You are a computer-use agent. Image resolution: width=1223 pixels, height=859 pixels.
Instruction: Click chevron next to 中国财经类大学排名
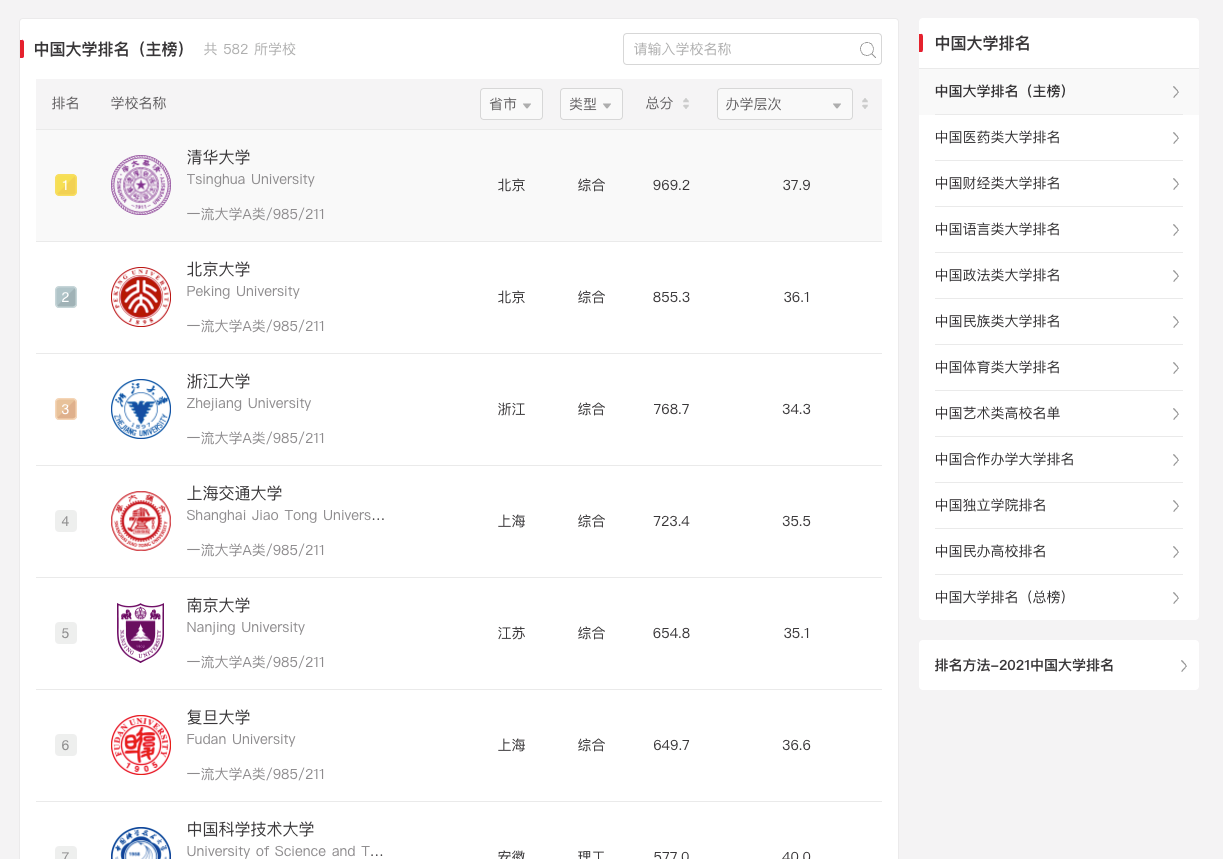click(x=1176, y=184)
